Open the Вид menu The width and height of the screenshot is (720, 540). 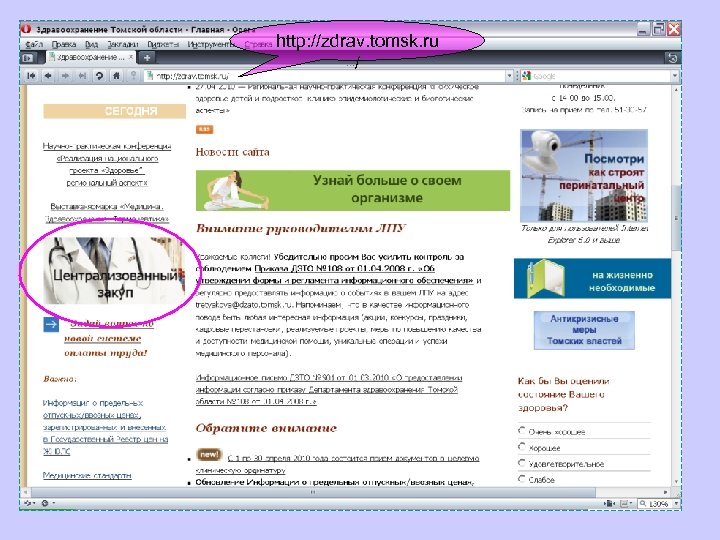coord(91,44)
